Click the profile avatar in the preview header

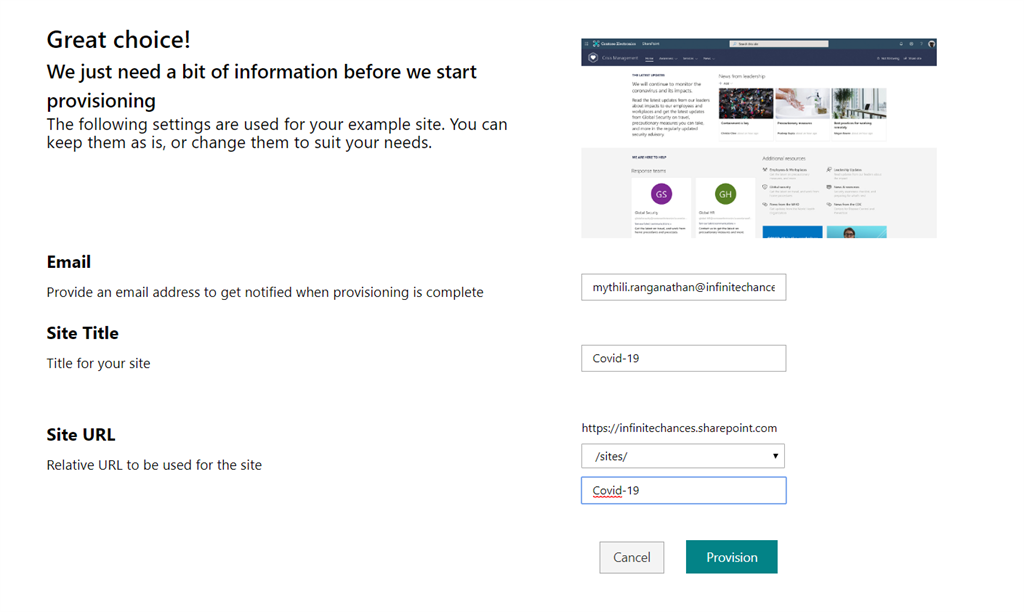pyautogui.click(x=931, y=44)
